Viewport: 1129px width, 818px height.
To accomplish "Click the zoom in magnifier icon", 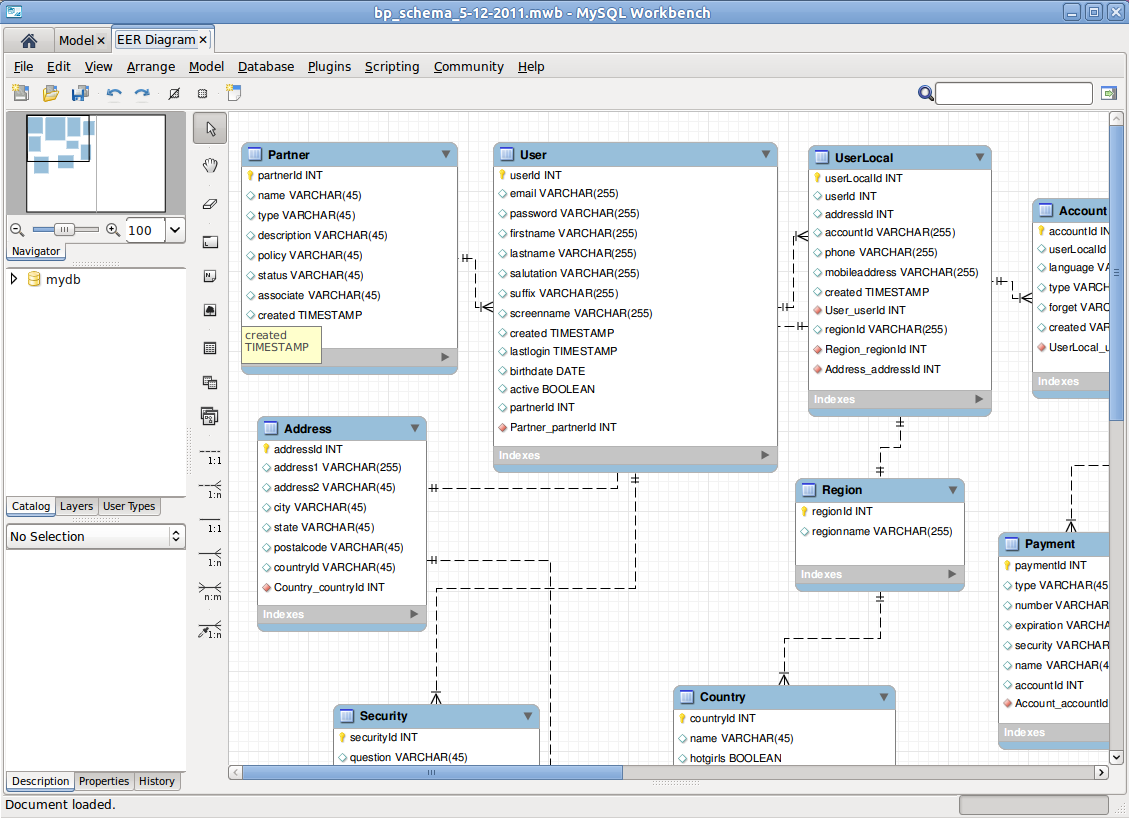I will (x=113, y=230).
